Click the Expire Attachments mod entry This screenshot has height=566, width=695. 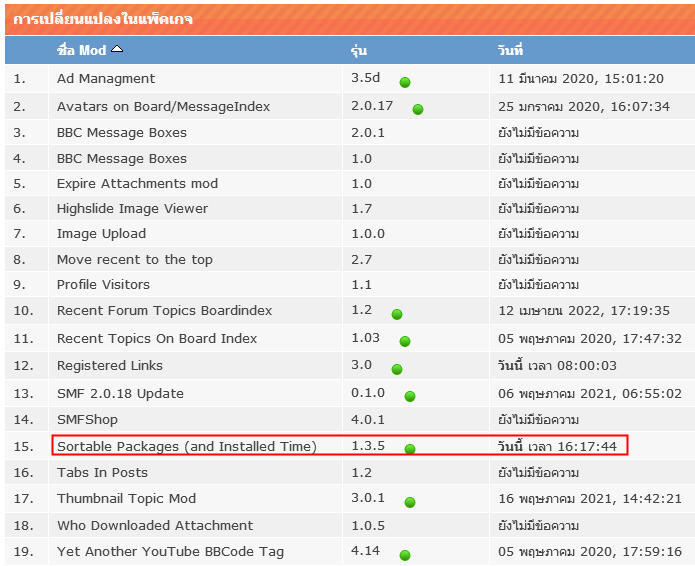pyautogui.click(x=137, y=184)
